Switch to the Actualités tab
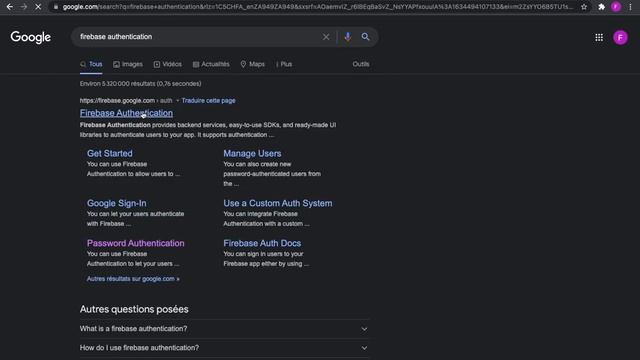The height and width of the screenshot is (360, 640). [211, 64]
